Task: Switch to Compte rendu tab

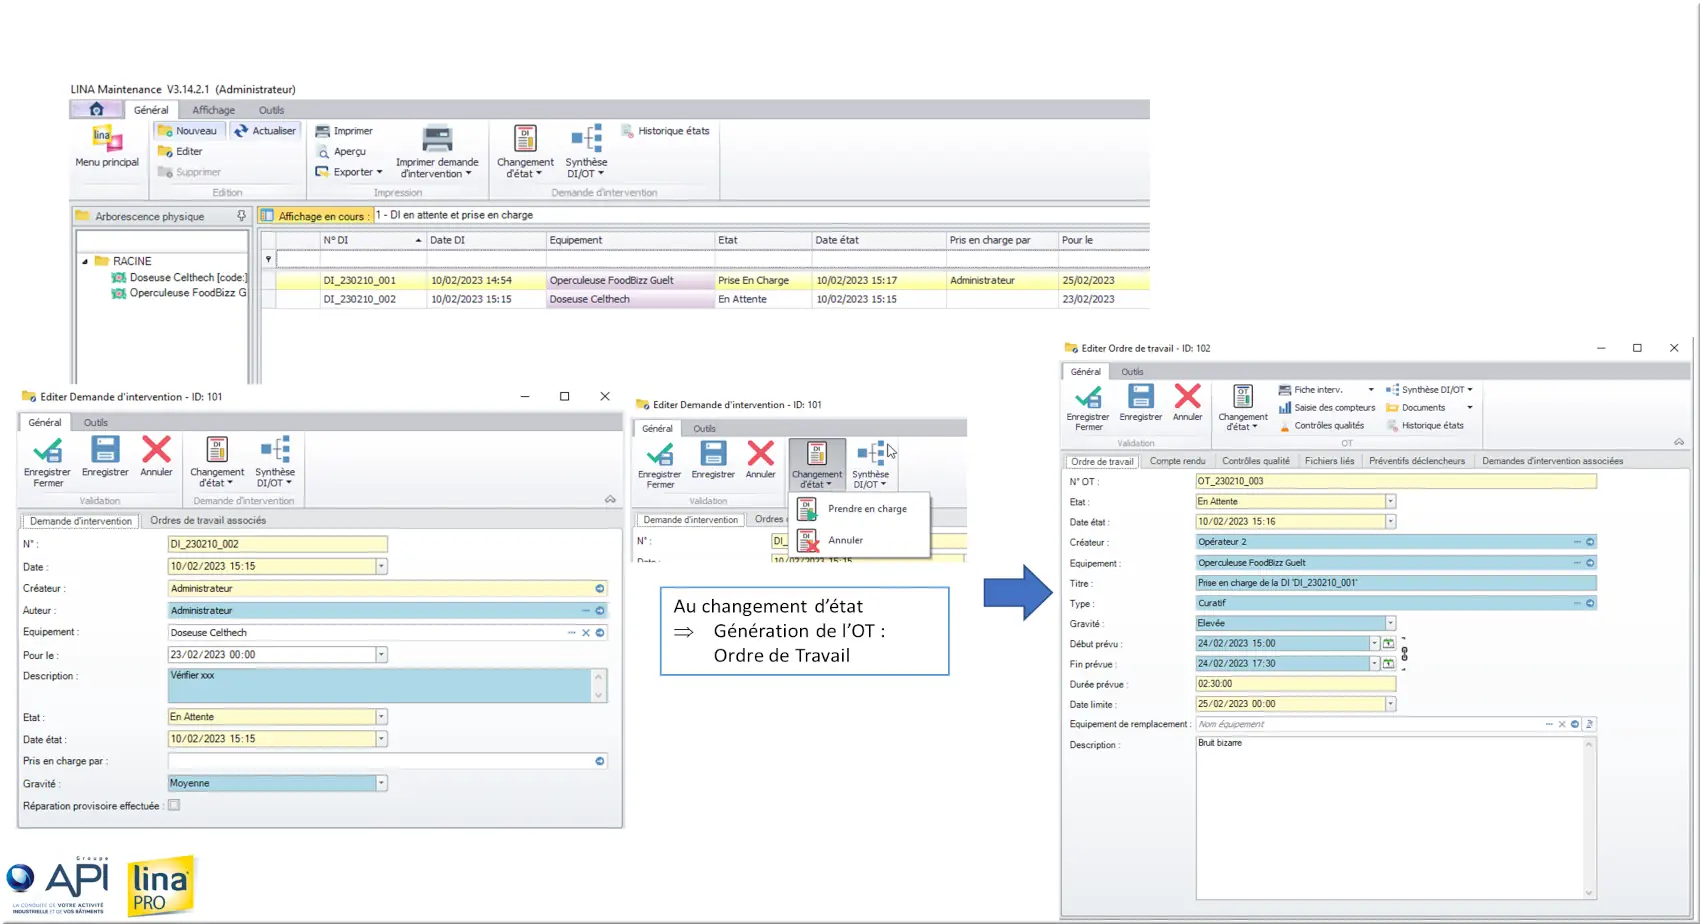Action: coord(1177,462)
